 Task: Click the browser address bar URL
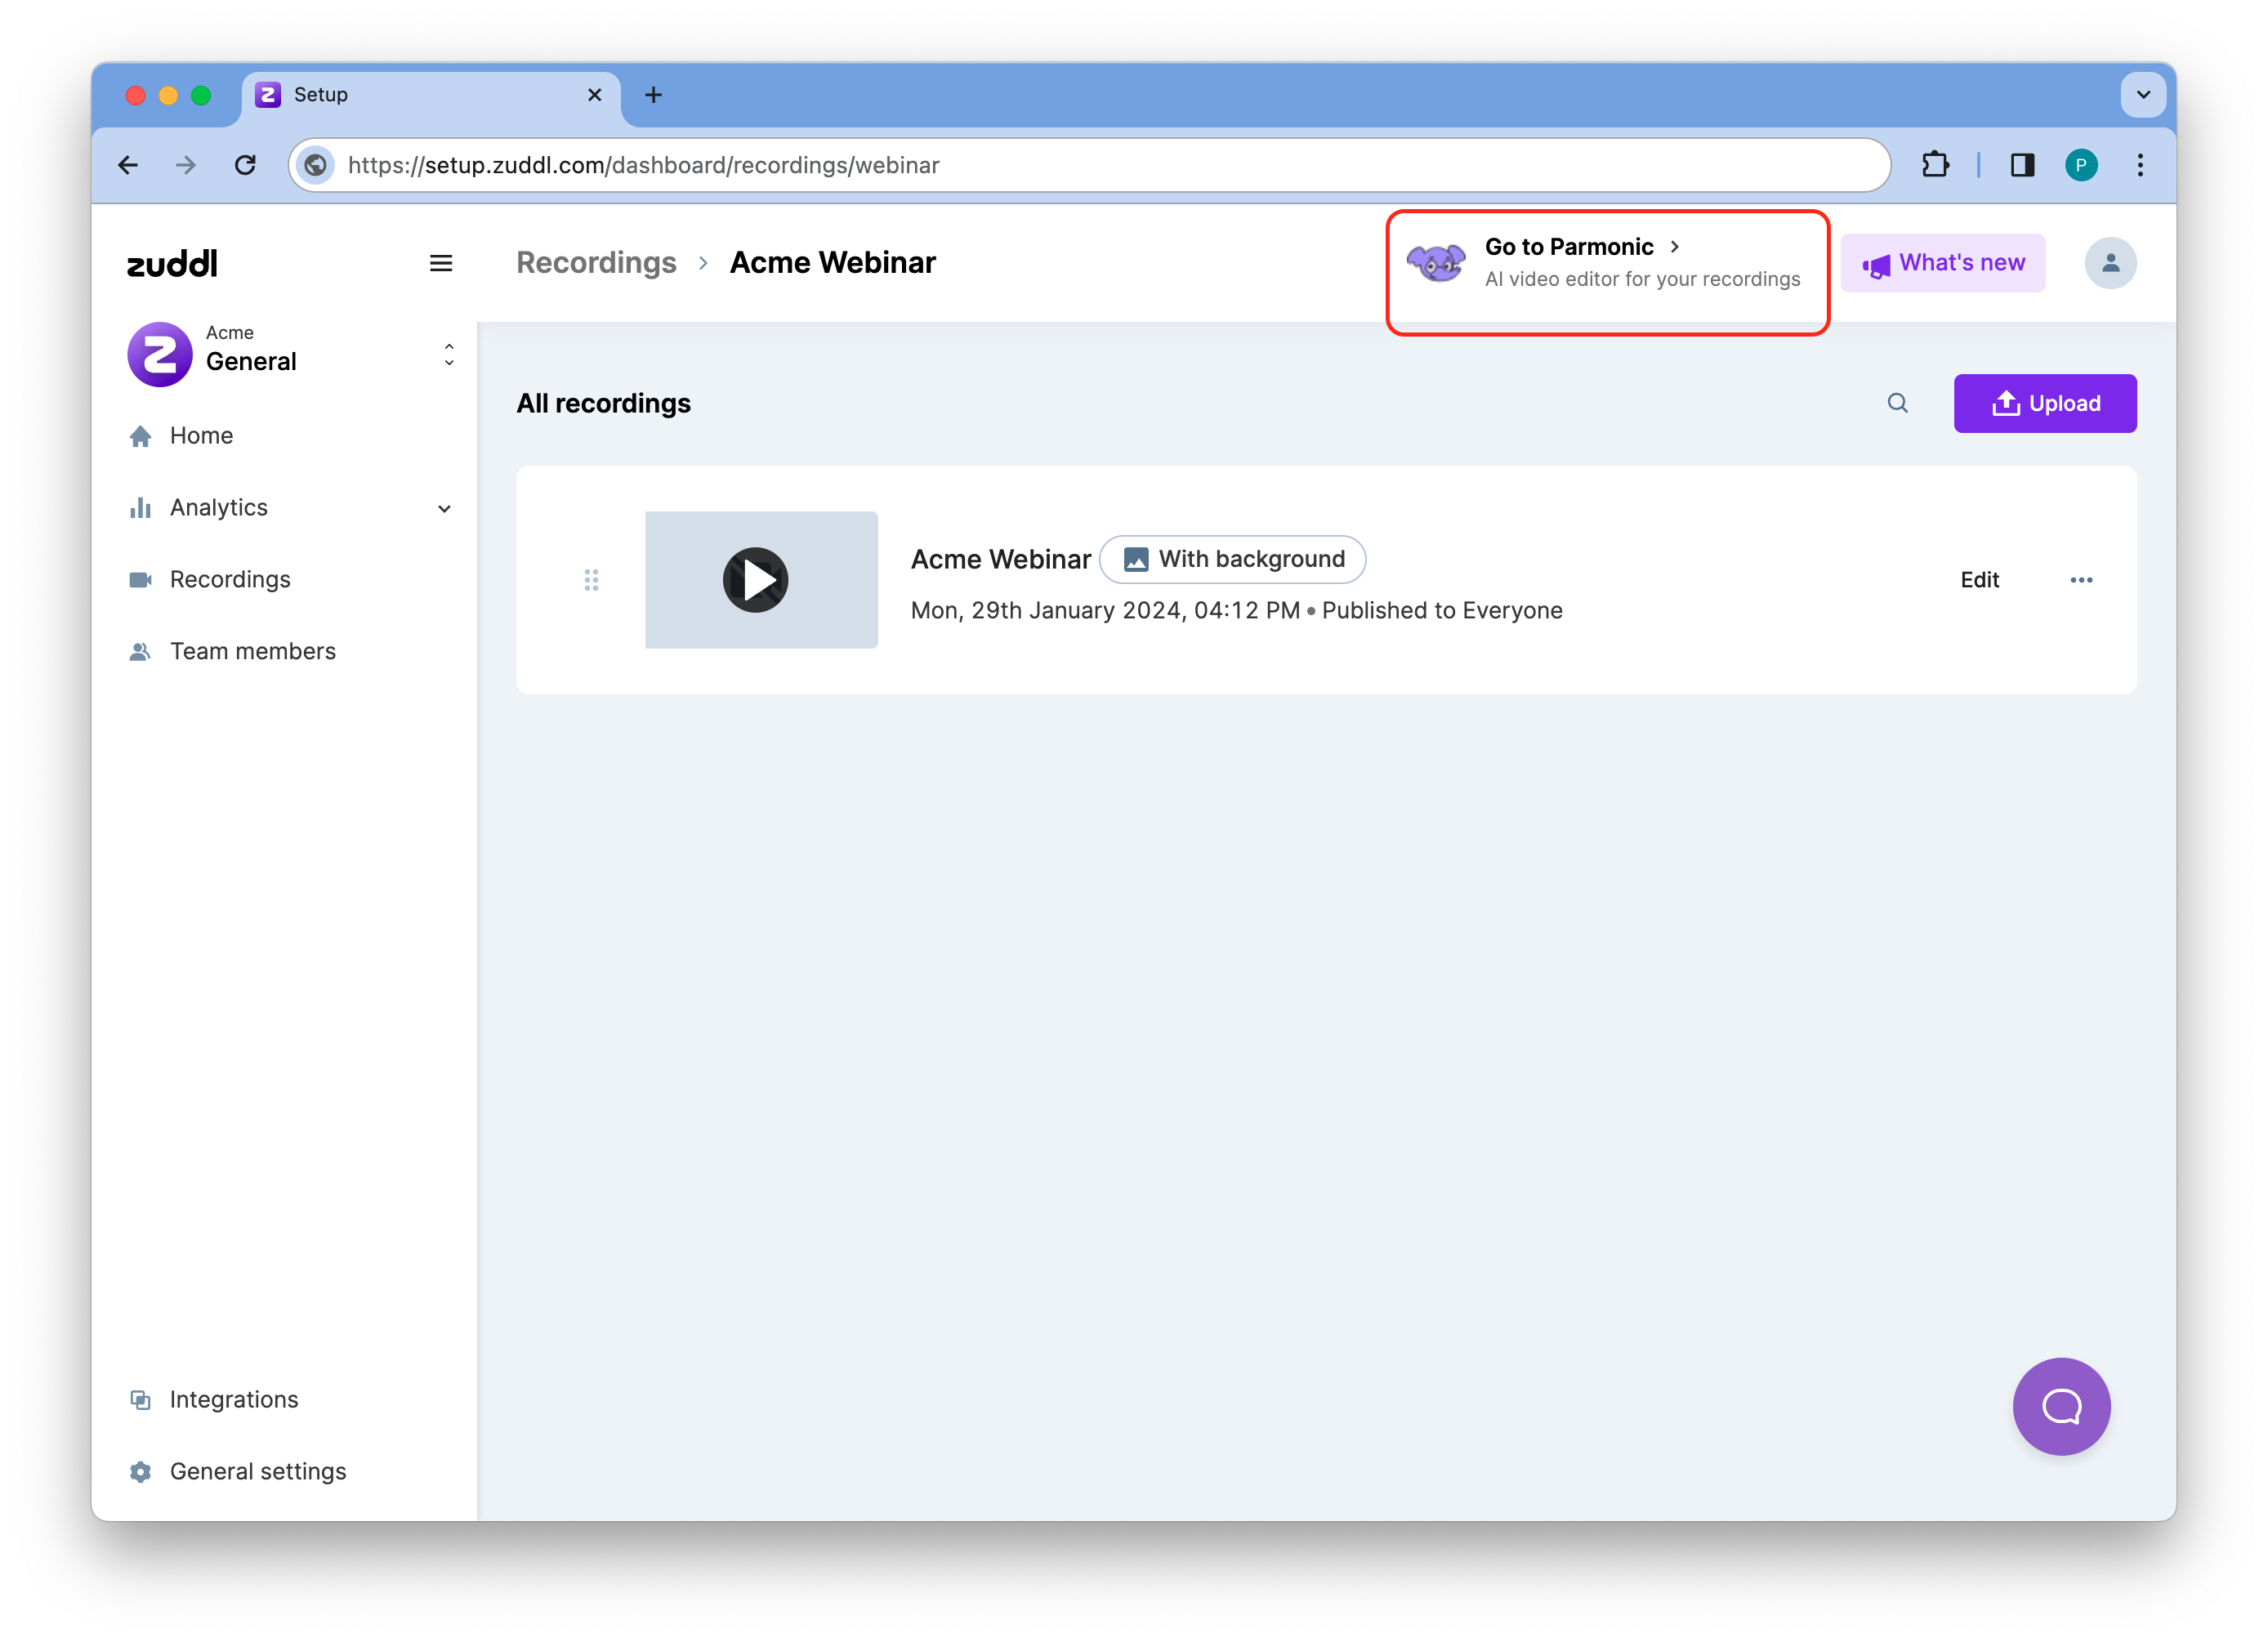pyautogui.click(x=643, y=165)
